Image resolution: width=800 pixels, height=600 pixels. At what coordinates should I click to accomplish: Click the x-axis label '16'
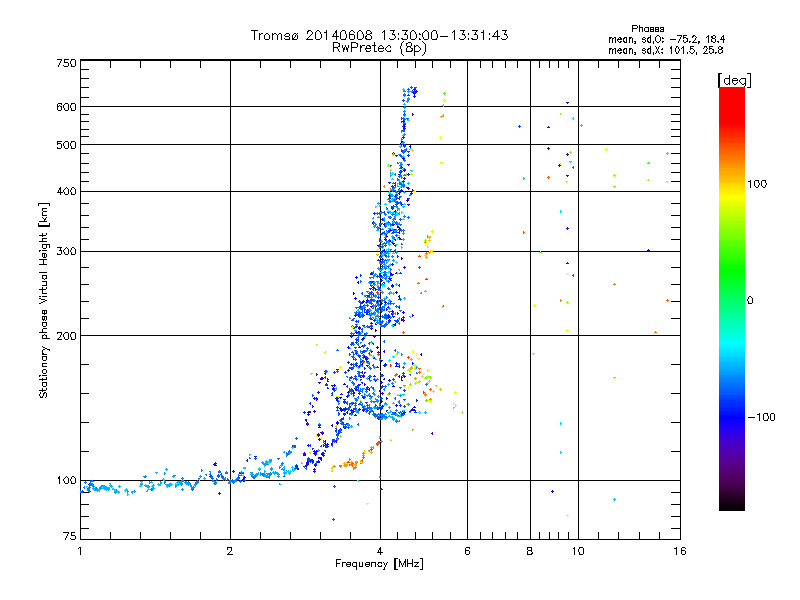[x=680, y=551]
